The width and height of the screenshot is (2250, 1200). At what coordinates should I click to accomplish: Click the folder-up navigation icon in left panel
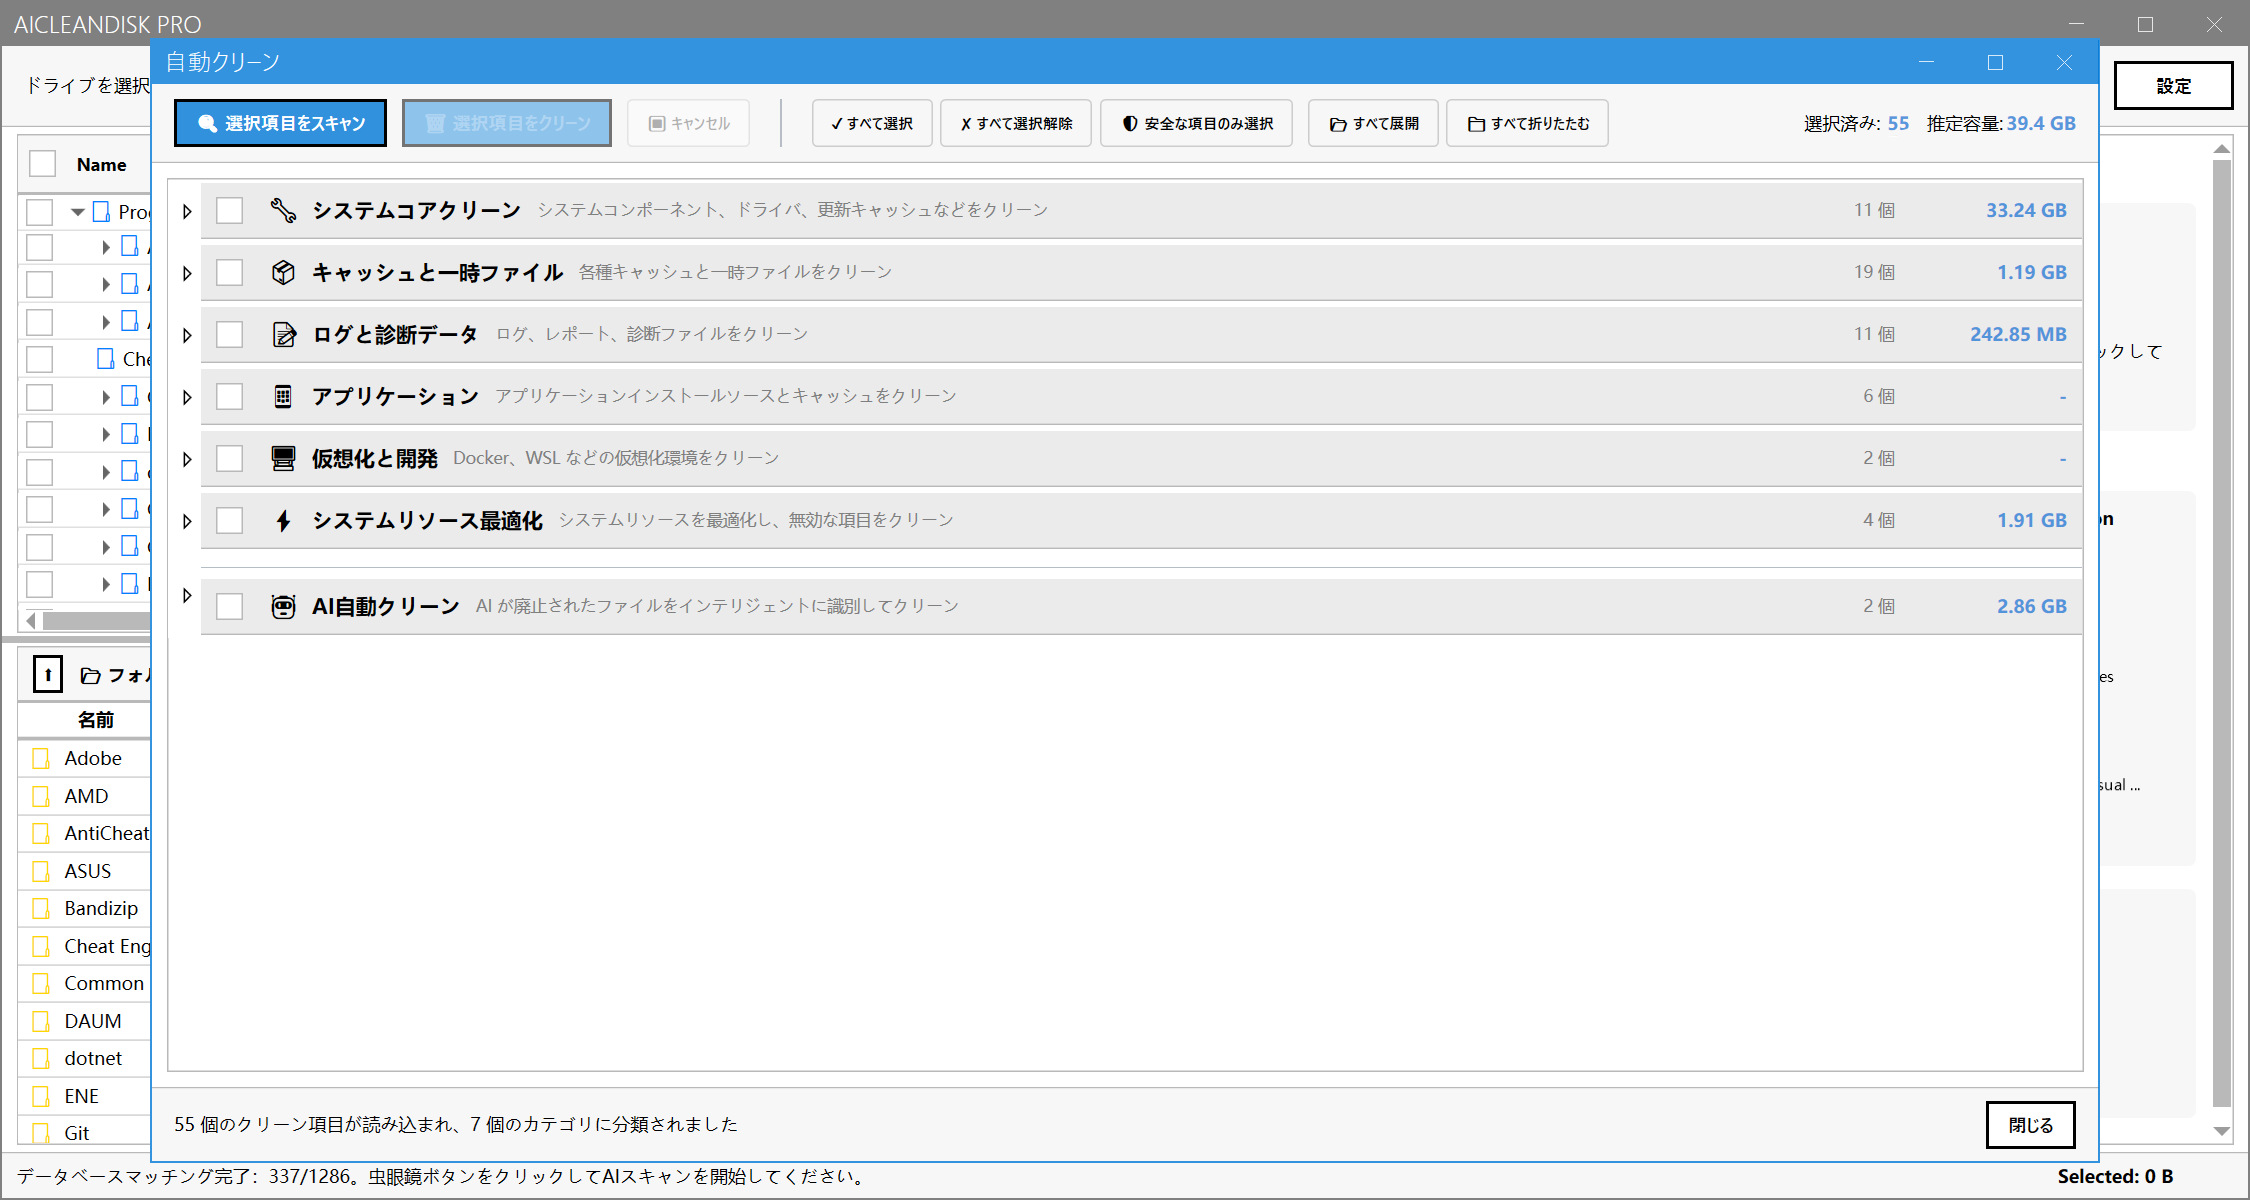[47, 674]
